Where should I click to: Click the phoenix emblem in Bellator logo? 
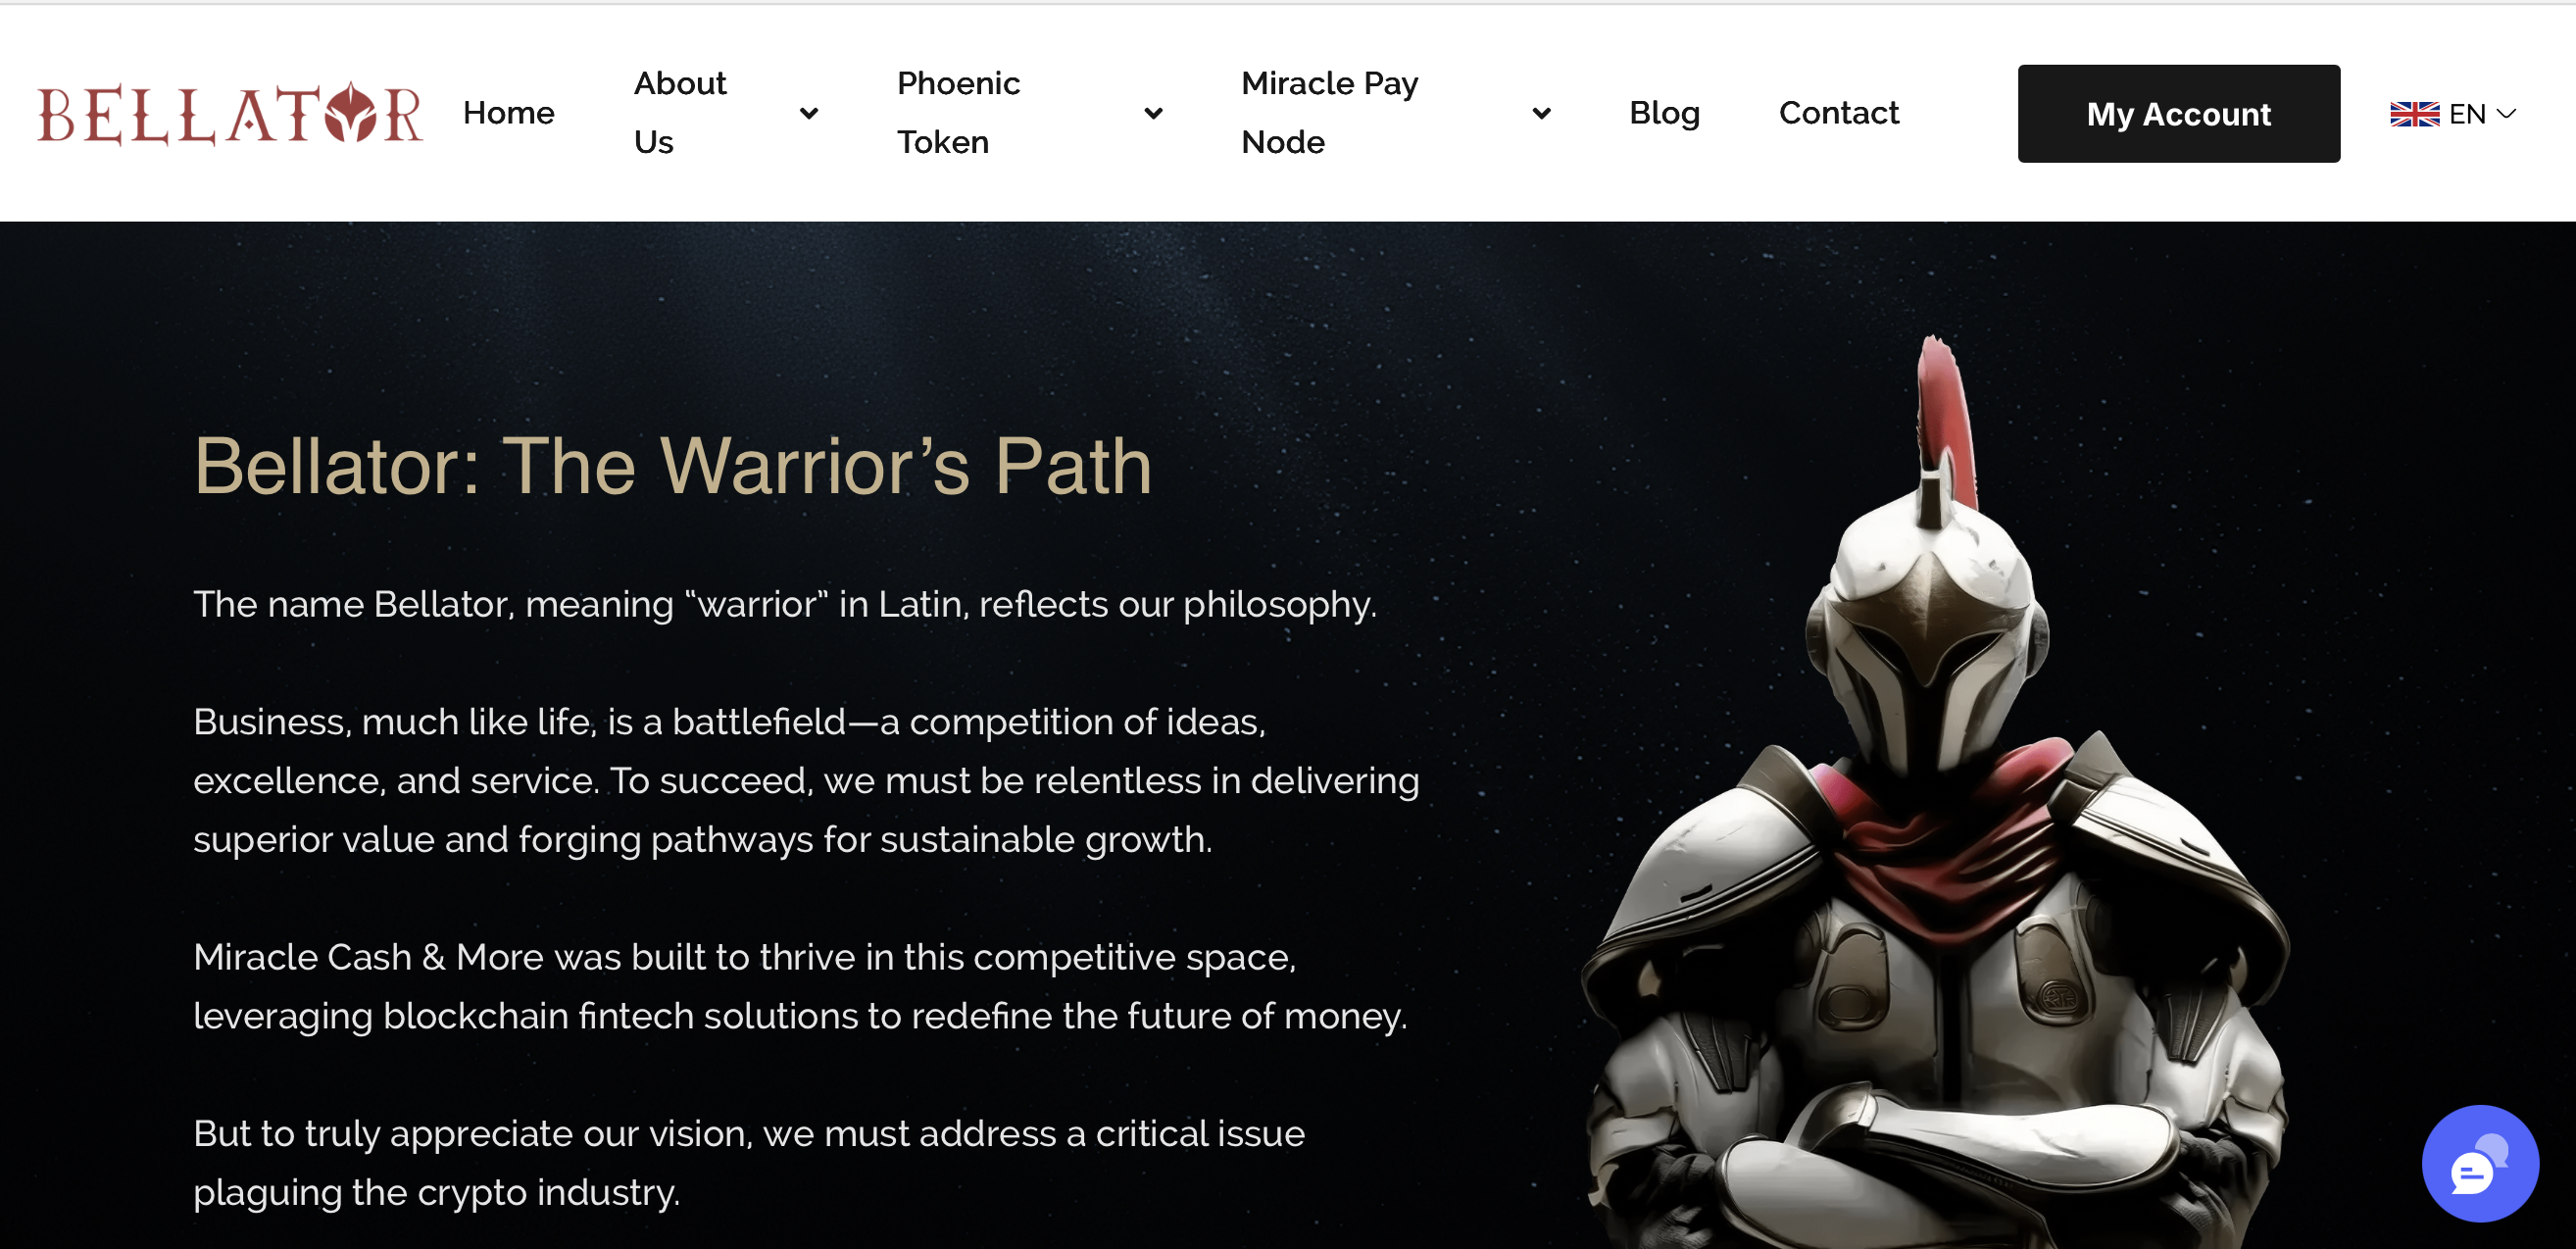[352, 113]
